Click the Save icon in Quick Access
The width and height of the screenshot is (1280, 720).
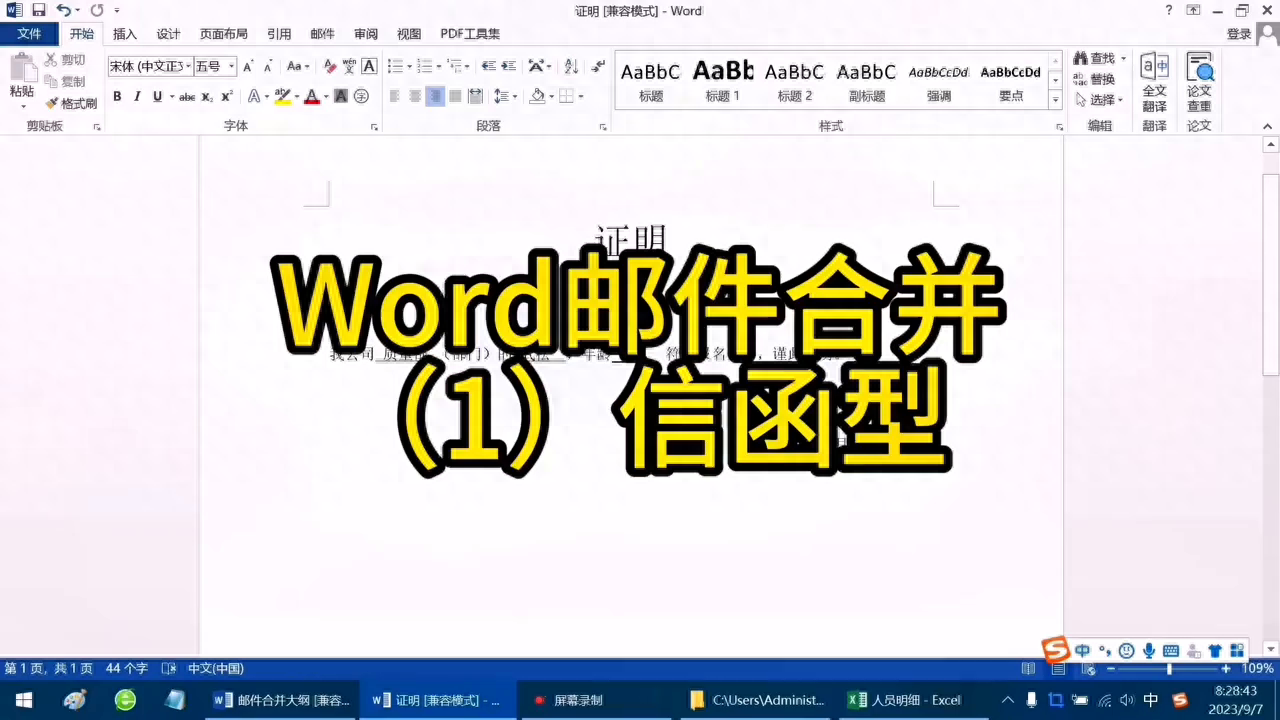(x=39, y=10)
